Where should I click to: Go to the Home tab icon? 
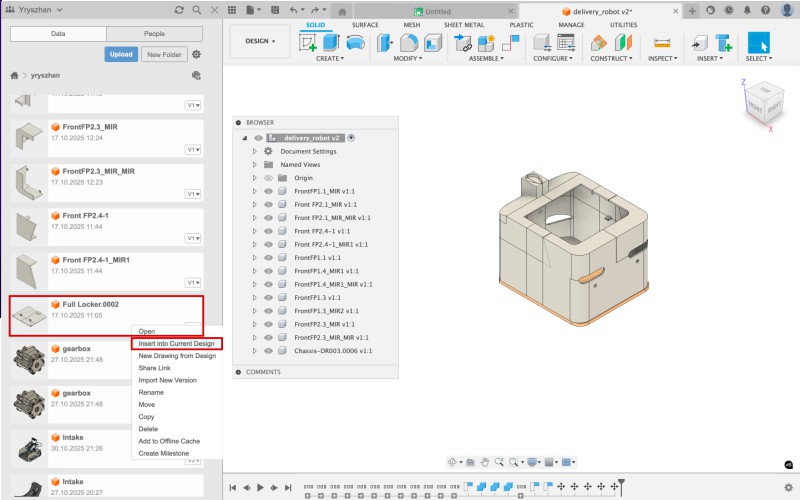tap(342, 12)
